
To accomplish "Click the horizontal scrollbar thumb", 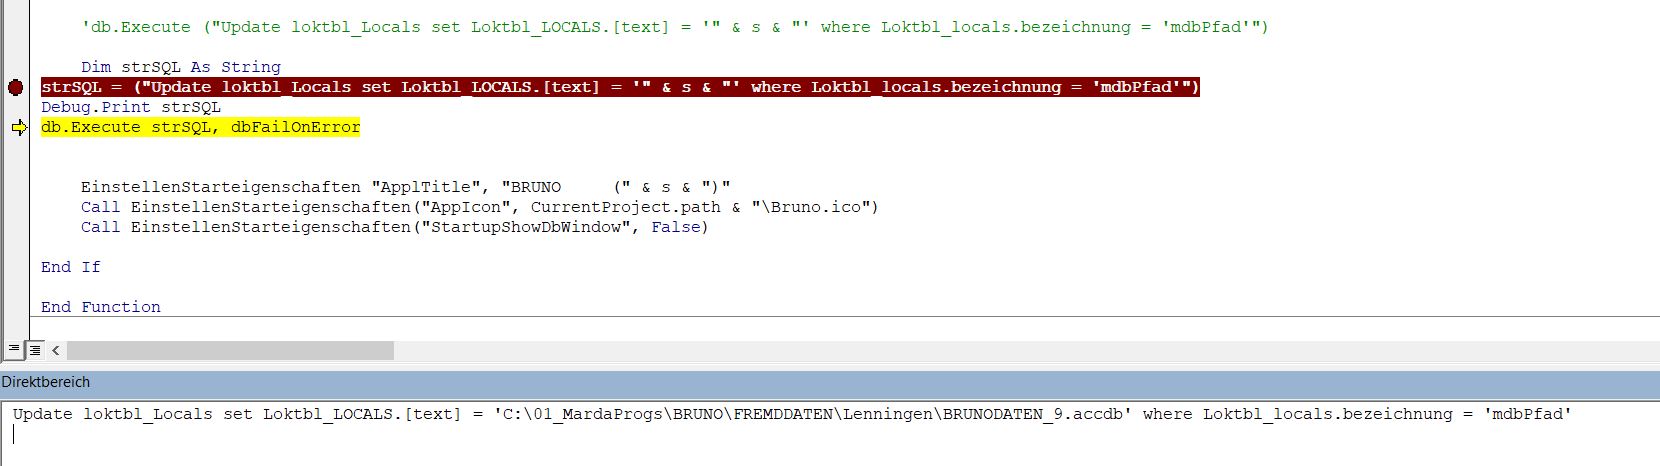I will (230, 350).
